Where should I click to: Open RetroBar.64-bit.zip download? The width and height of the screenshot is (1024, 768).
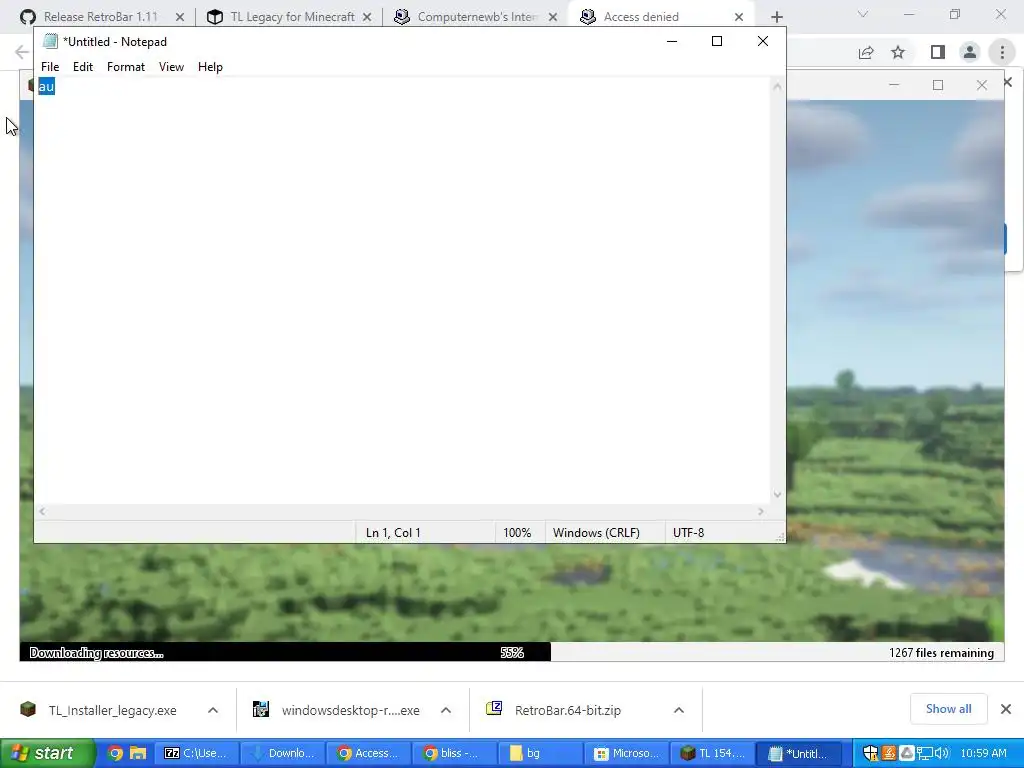pos(555,710)
